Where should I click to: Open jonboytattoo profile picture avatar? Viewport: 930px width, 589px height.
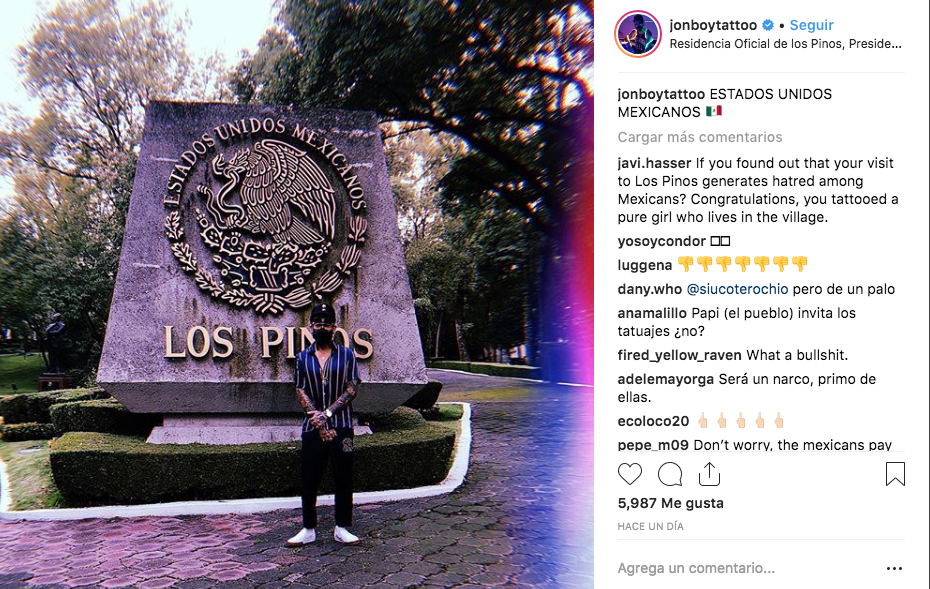coord(638,34)
